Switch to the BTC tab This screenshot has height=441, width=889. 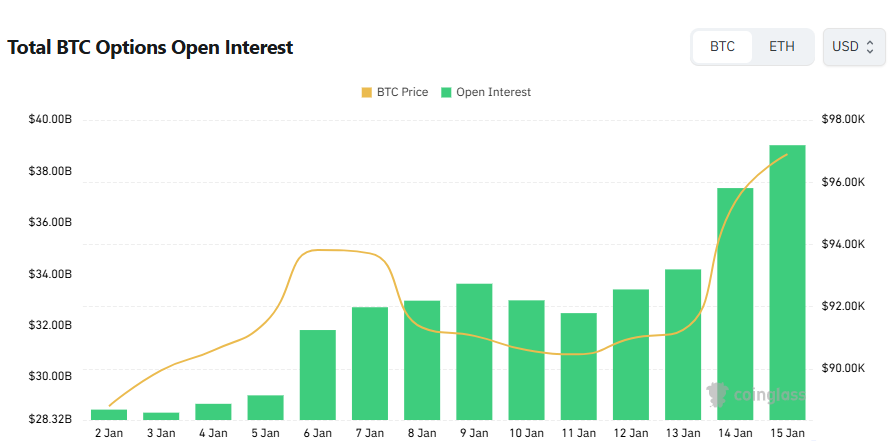[722, 47]
